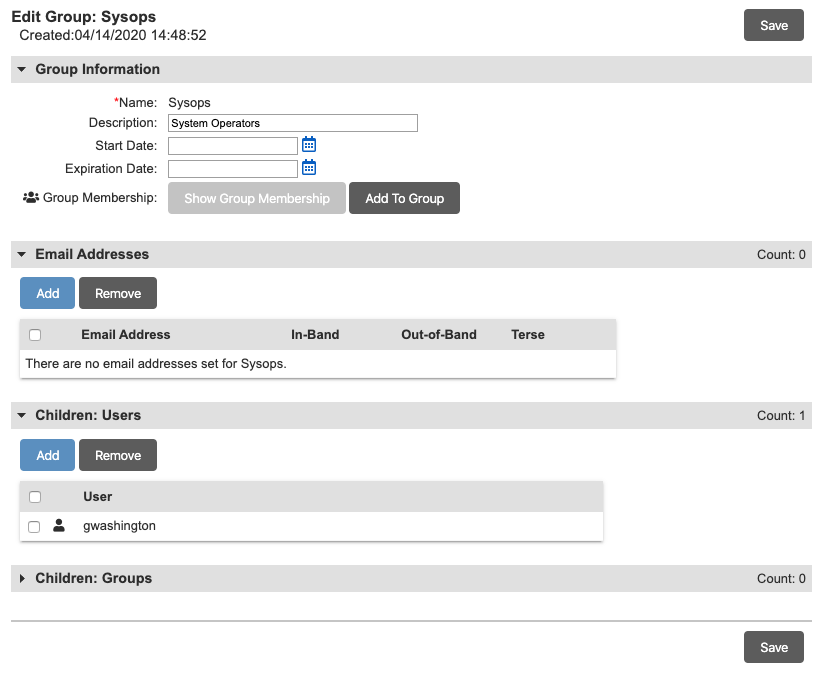Click the Remove button under Children: Users
Screen dimensions: 823x673
(x=117, y=455)
